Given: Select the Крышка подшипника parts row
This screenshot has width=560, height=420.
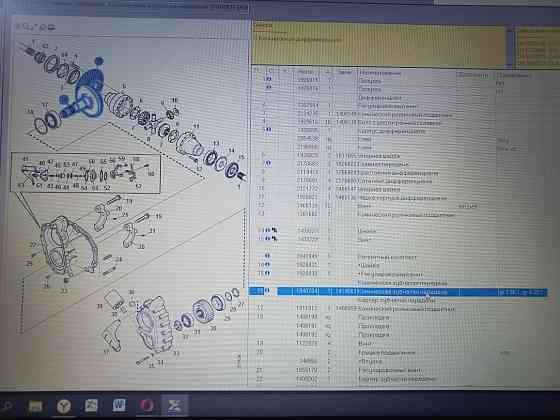Looking at the screenshot, I should click(398, 352).
